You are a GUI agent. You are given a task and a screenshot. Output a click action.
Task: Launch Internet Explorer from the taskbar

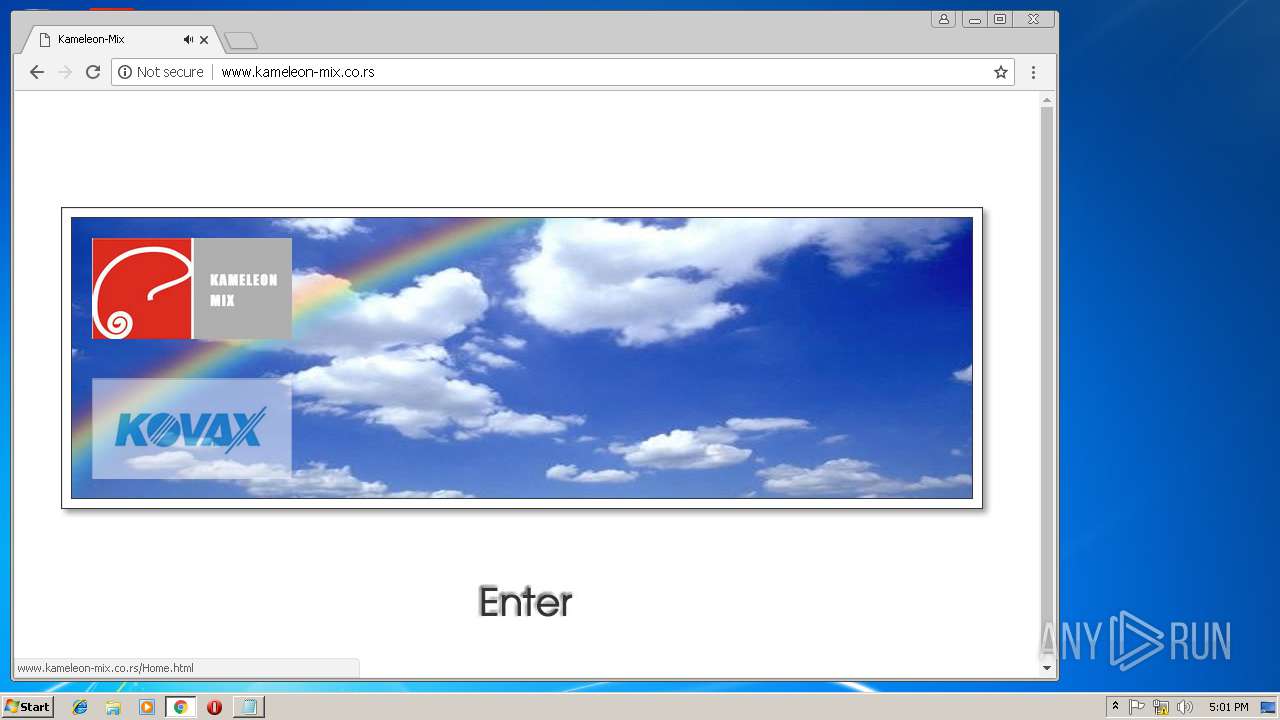pos(80,707)
